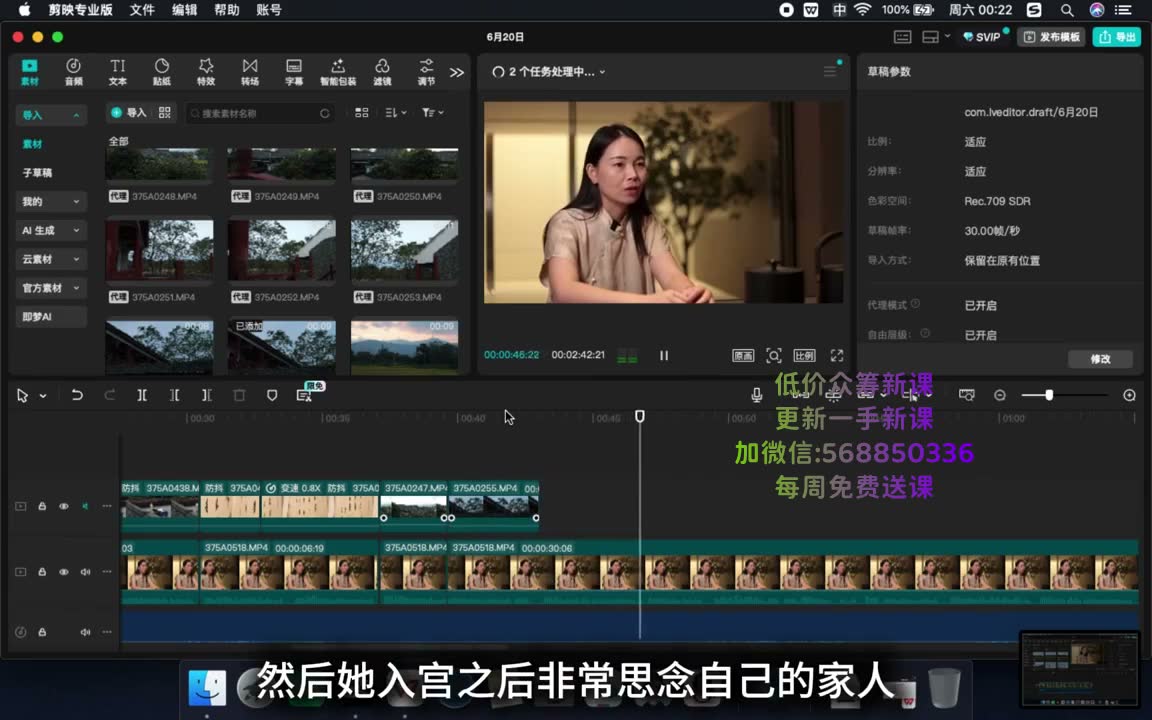This screenshot has height=720, width=1152.
Task: Hide the main interview video track
Action: (x=64, y=572)
